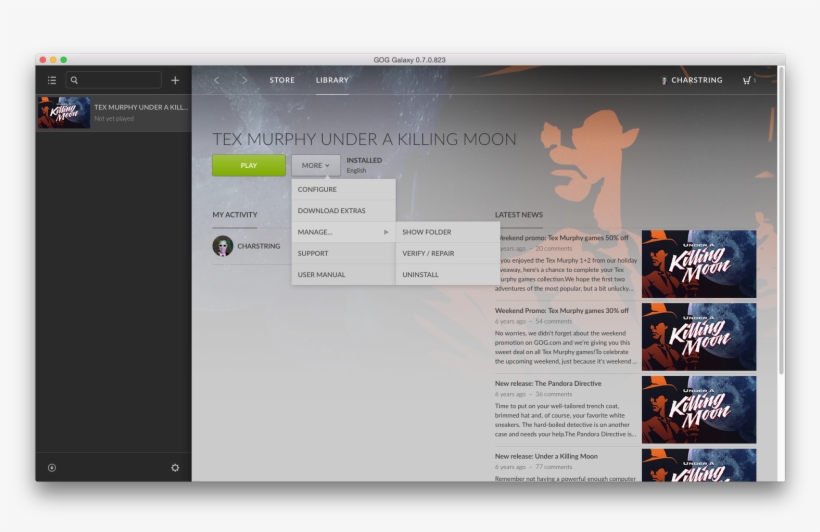Go back with the left arrow
The image size is (820, 532).
217,80
